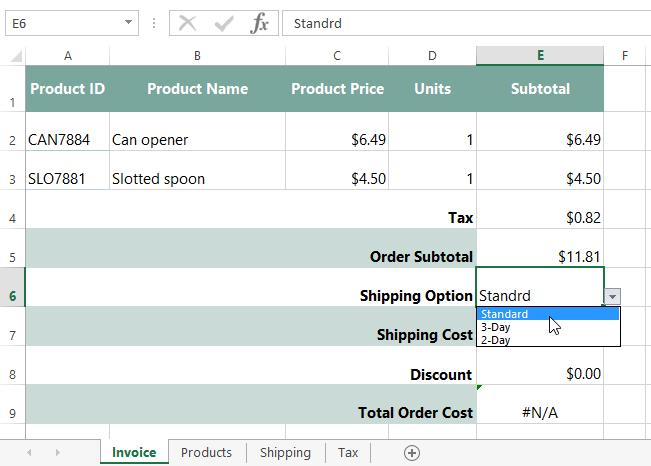
Task: Click in the formula bar text field
Action: 460,23
